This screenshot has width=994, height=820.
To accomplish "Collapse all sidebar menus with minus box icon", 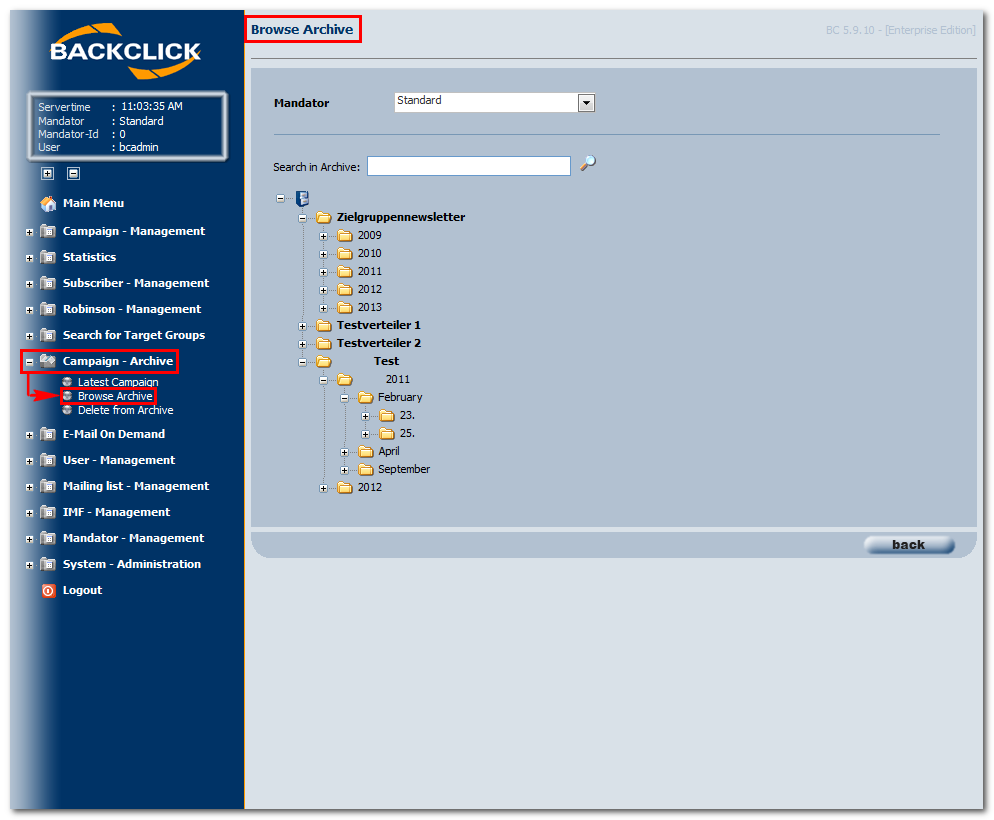I will (x=74, y=173).
